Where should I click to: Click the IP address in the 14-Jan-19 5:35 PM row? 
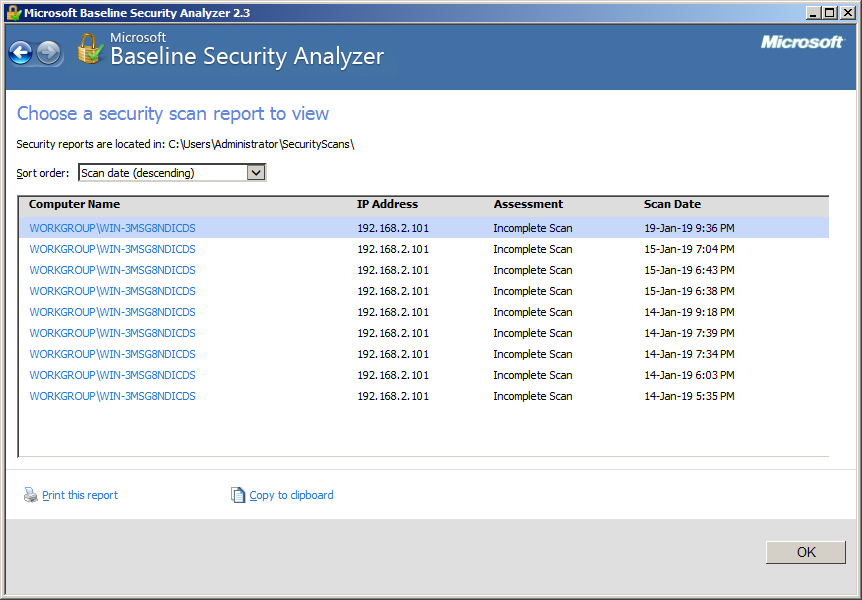tap(393, 396)
